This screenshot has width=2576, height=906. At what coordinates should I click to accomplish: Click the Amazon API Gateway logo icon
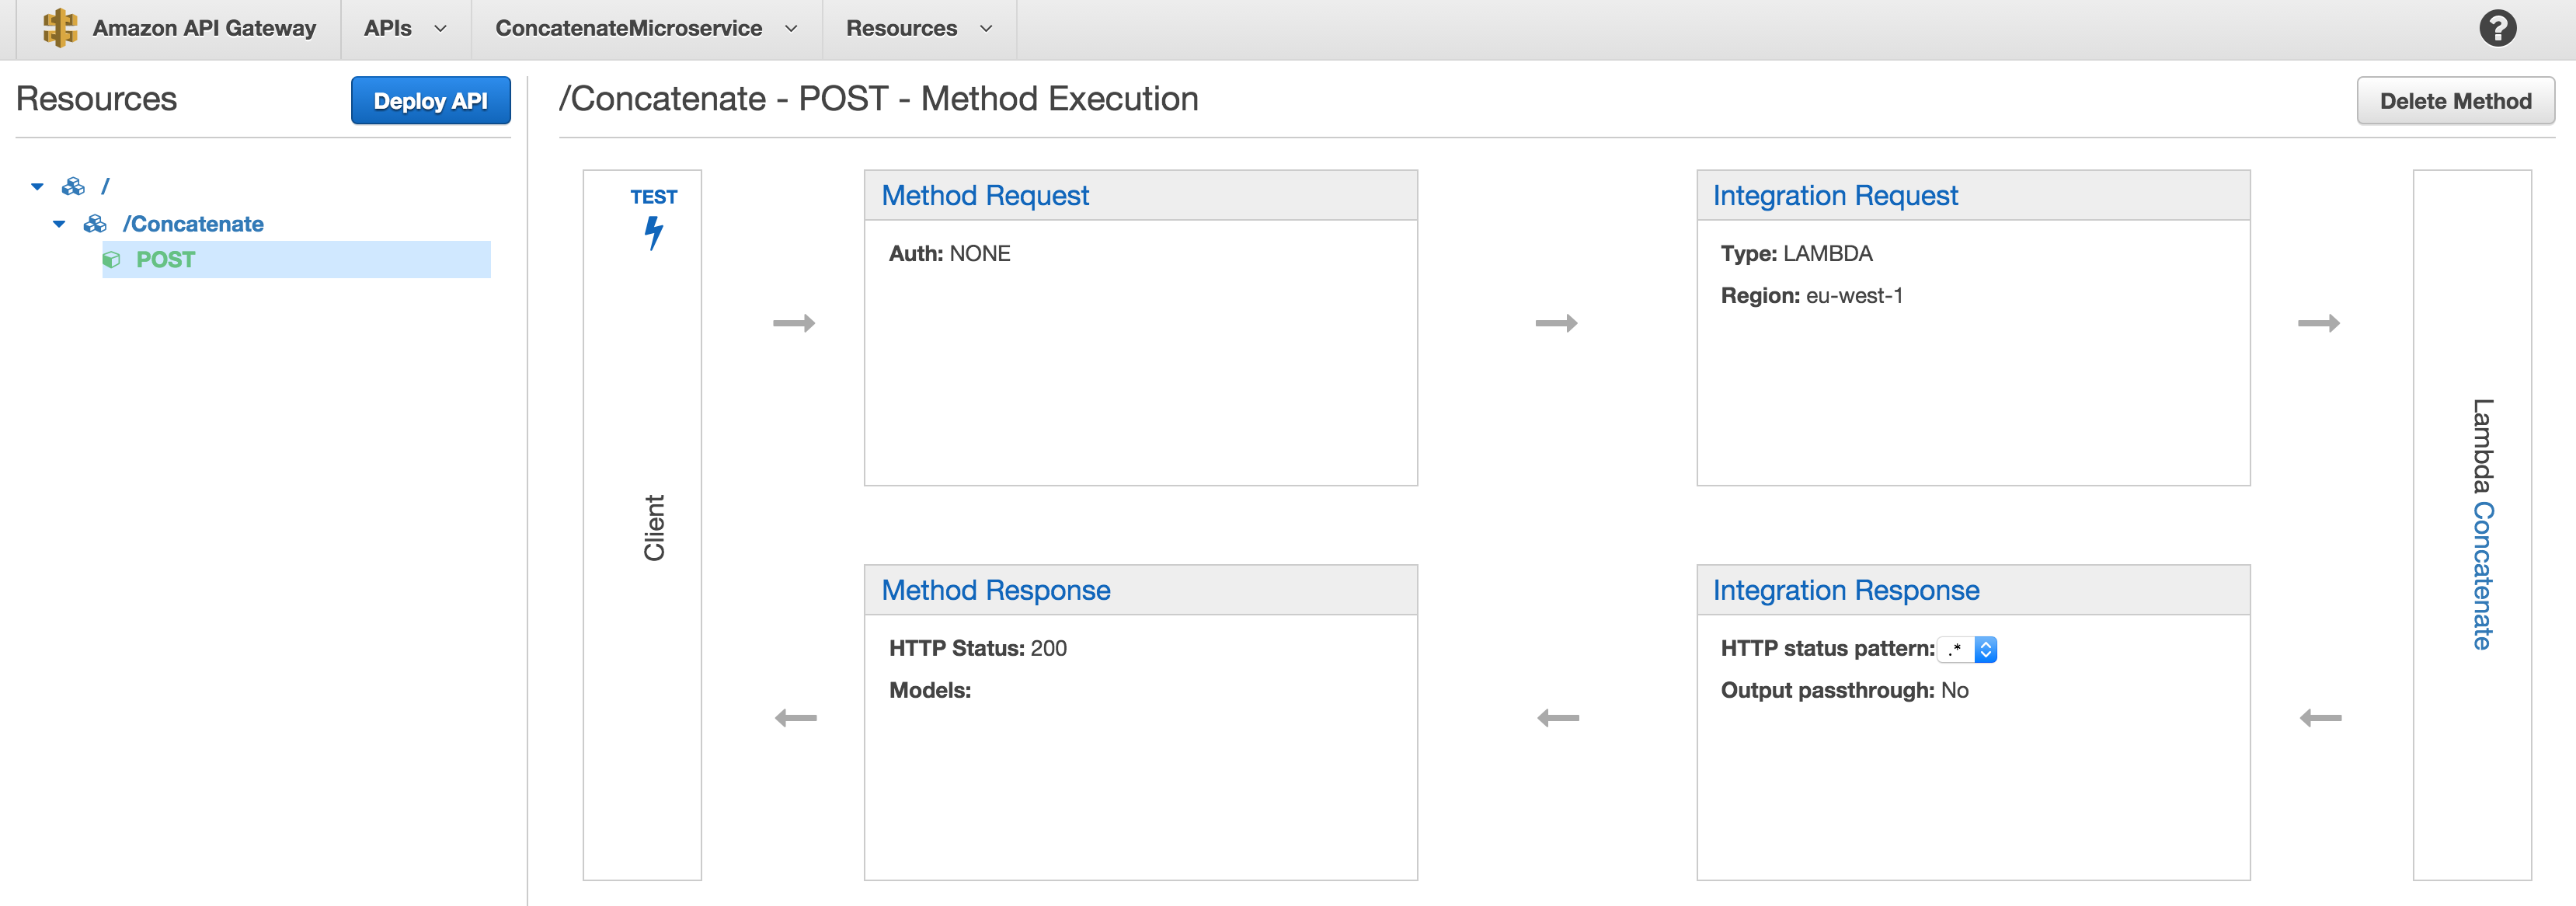pos(60,28)
